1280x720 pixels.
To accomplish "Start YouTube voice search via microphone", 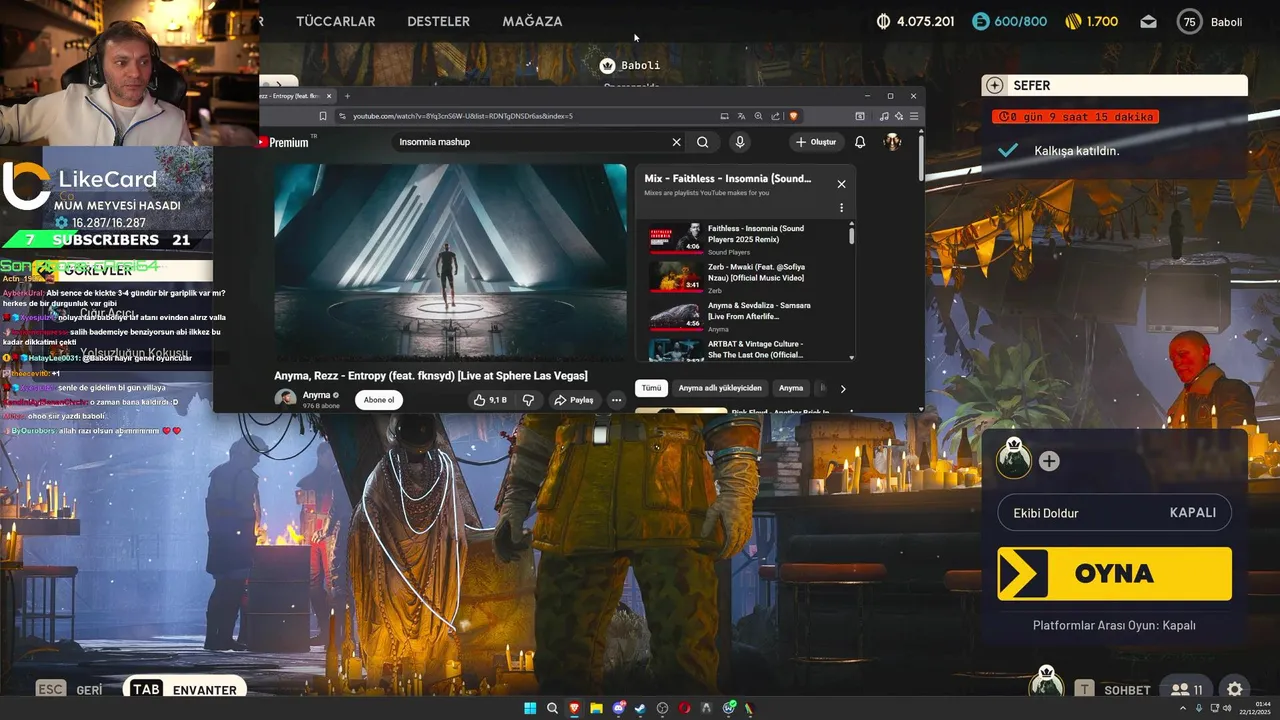I will (740, 142).
